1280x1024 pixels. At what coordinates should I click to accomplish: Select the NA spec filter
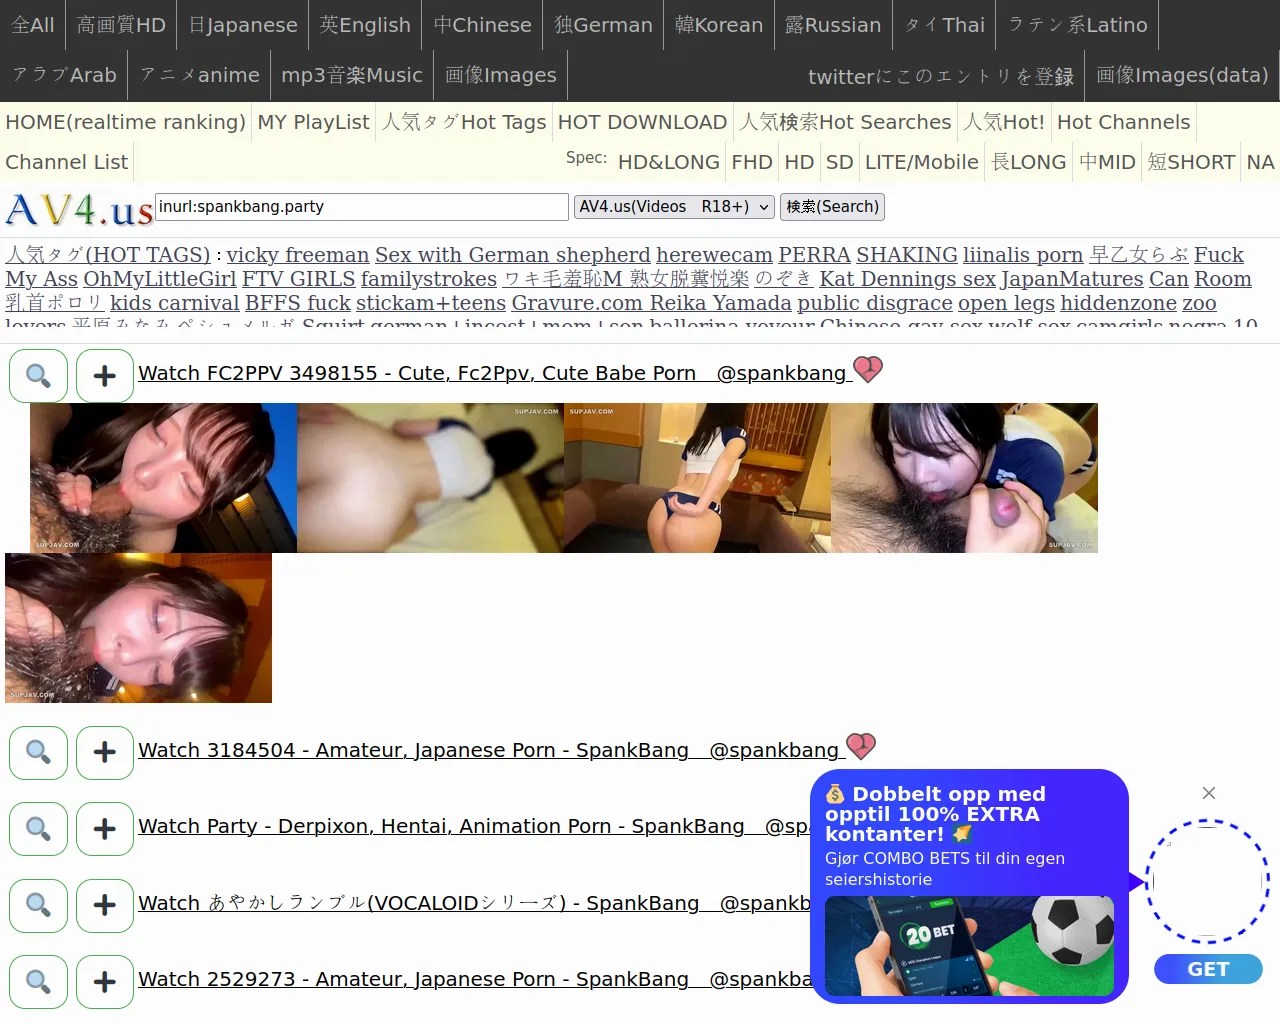pyautogui.click(x=1260, y=162)
